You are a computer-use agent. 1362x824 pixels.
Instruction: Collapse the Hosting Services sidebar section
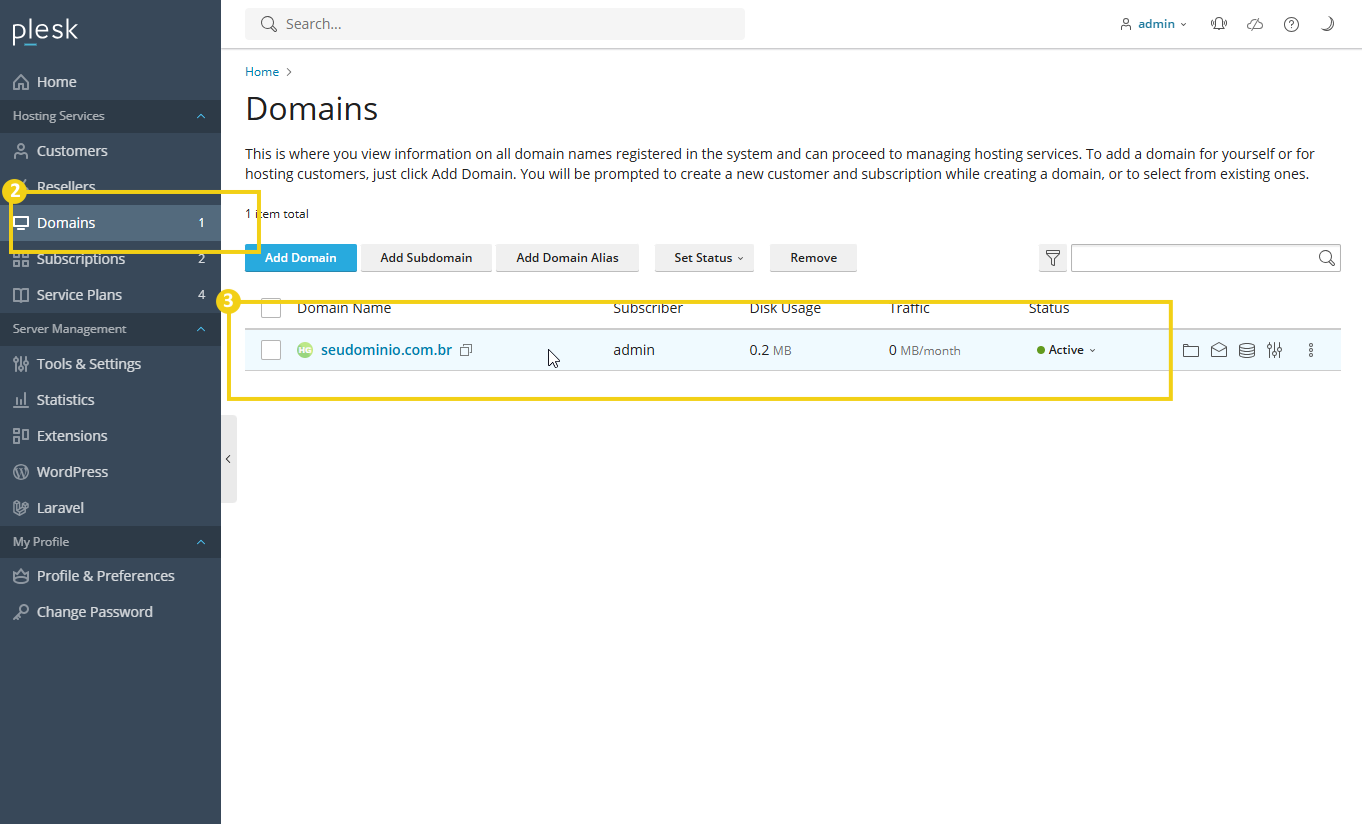pyautogui.click(x=201, y=116)
